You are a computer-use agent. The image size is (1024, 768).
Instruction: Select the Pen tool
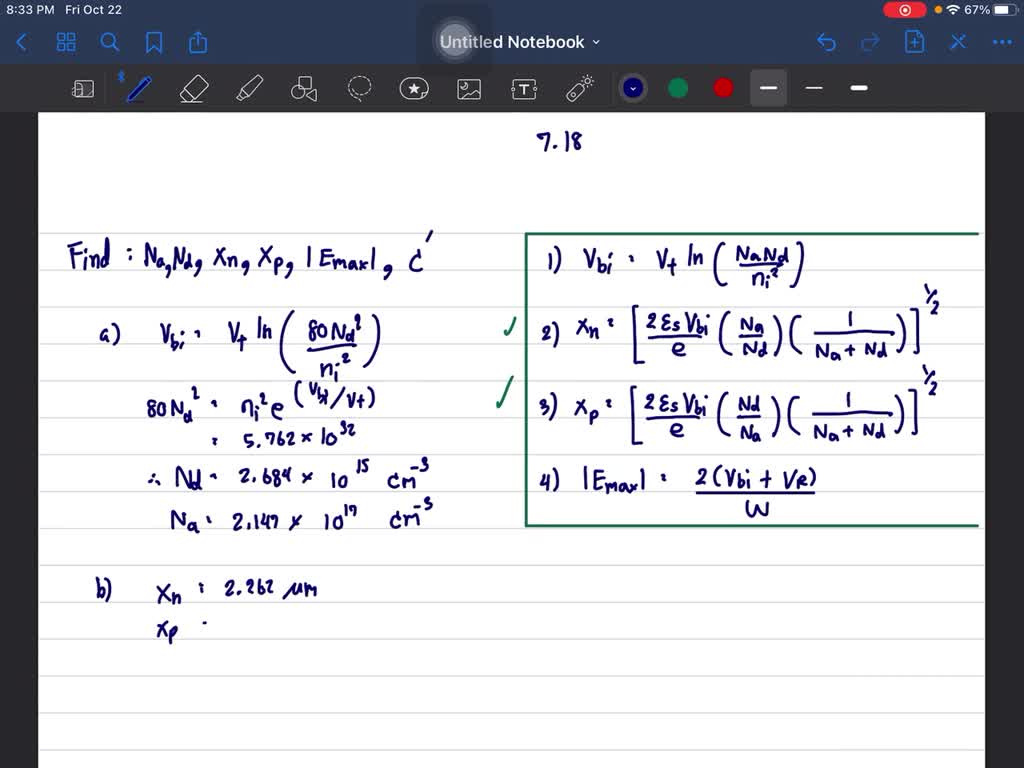tap(138, 88)
